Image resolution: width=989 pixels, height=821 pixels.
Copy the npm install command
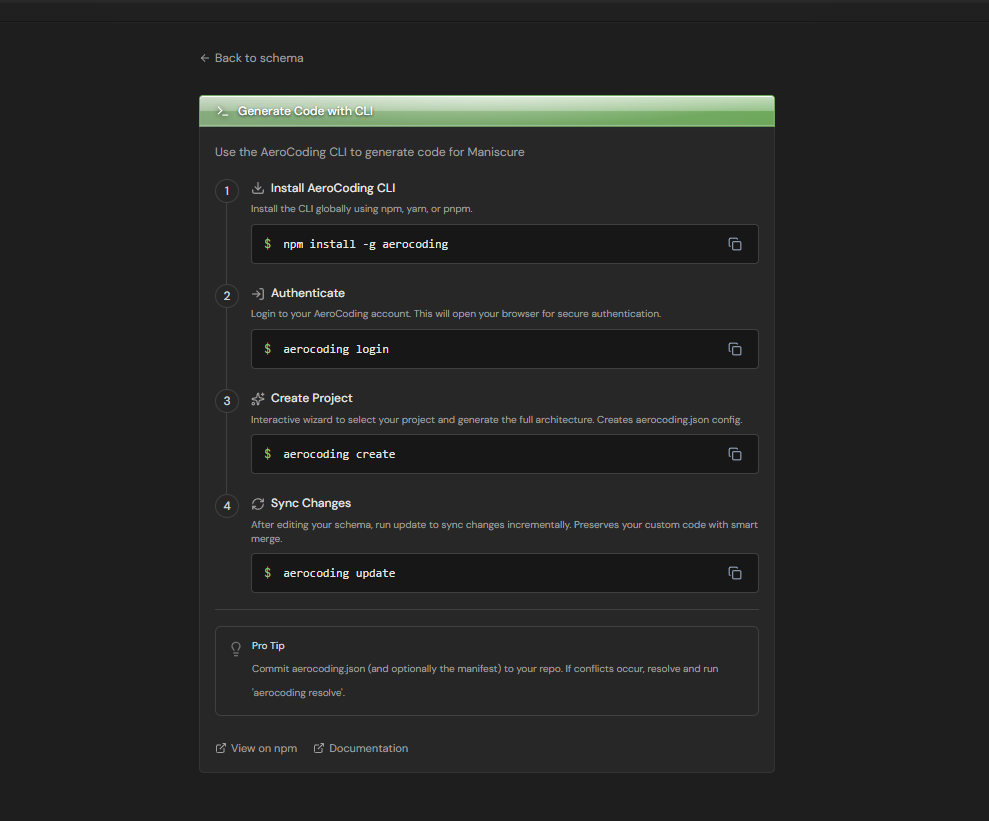click(x=735, y=243)
